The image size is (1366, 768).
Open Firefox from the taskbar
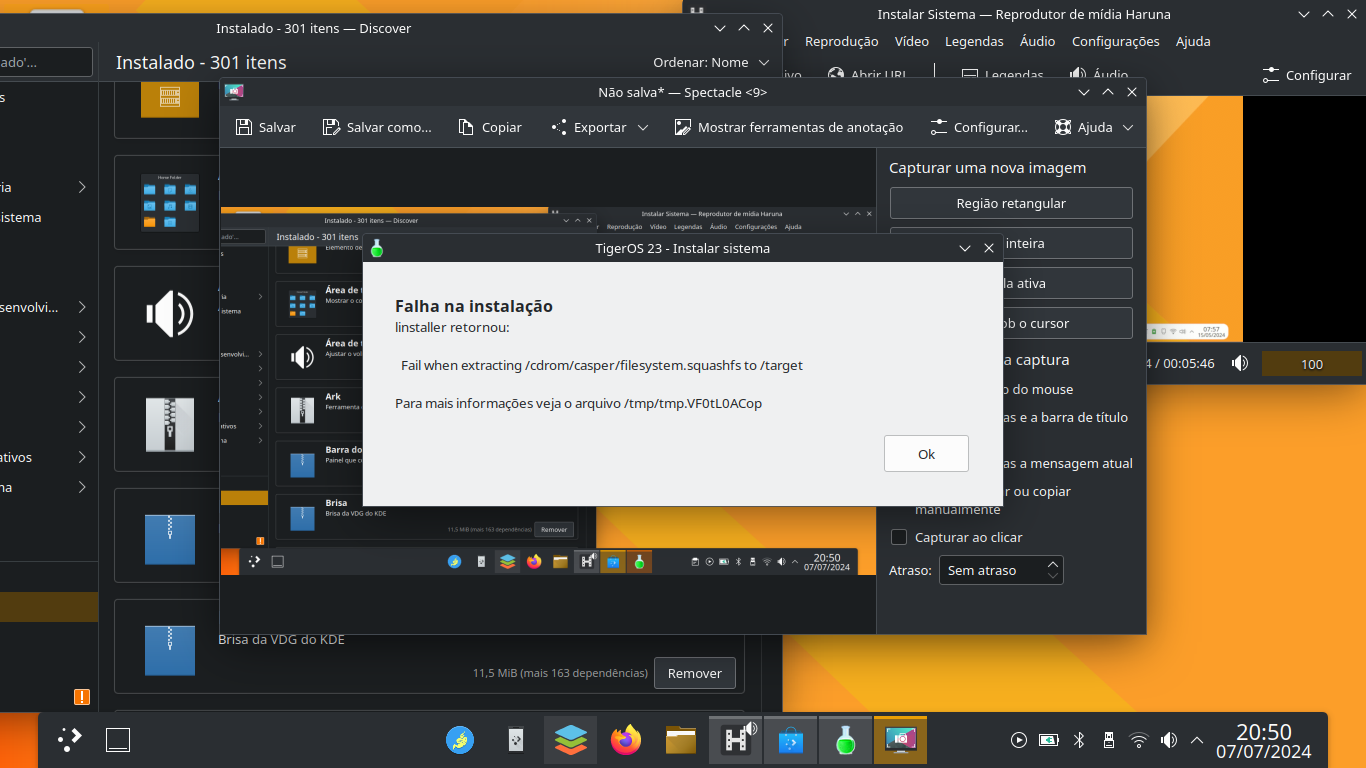coord(626,740)
